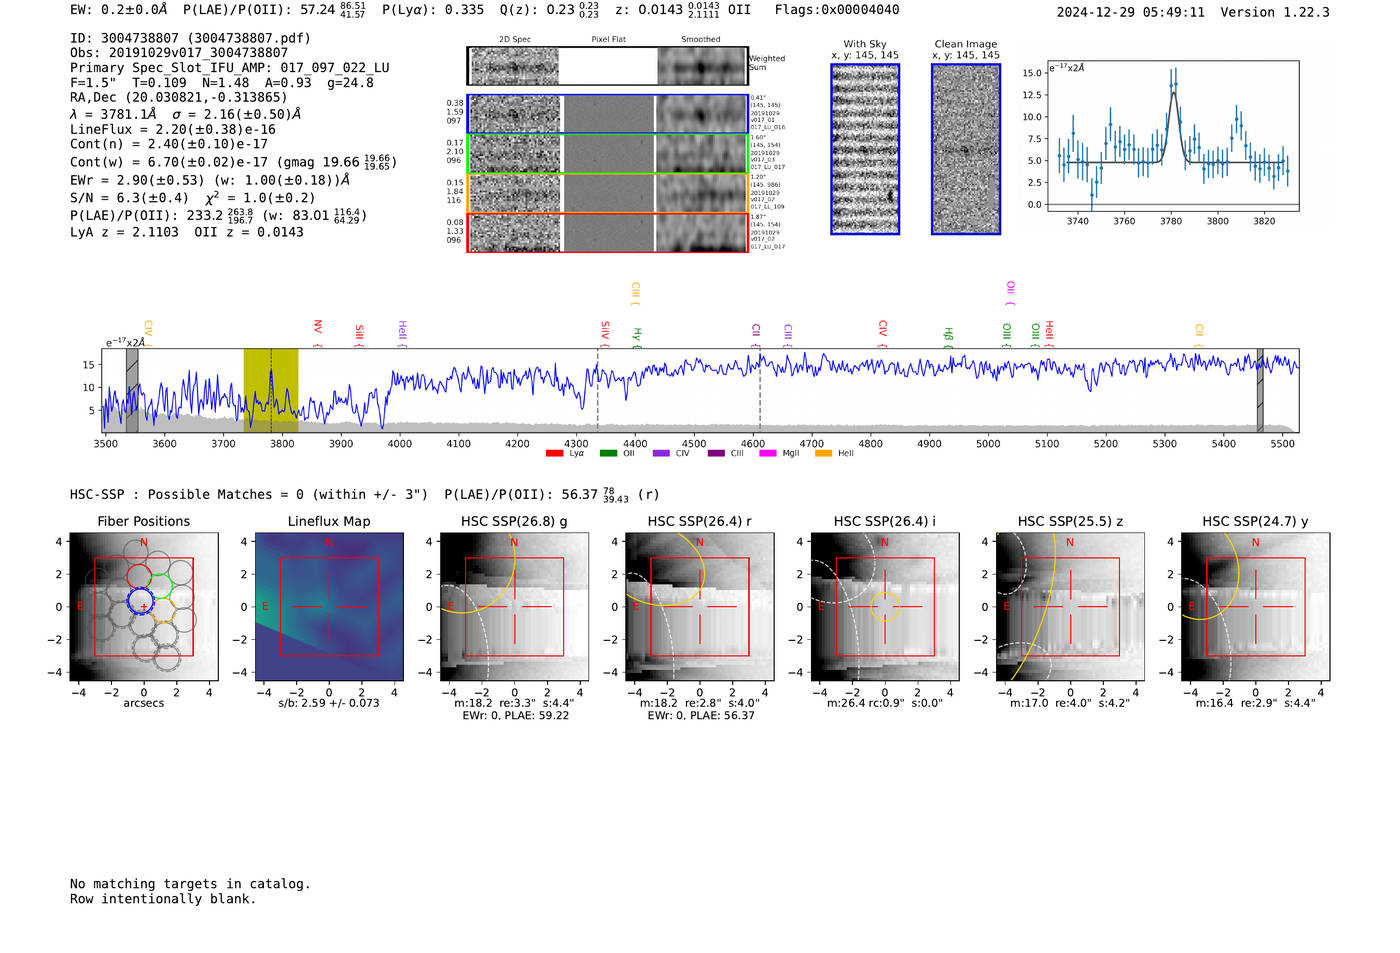This screenshot has height=953, width=1400.
Task: Open the Lineflux Map image
Action: coord(329,607)
